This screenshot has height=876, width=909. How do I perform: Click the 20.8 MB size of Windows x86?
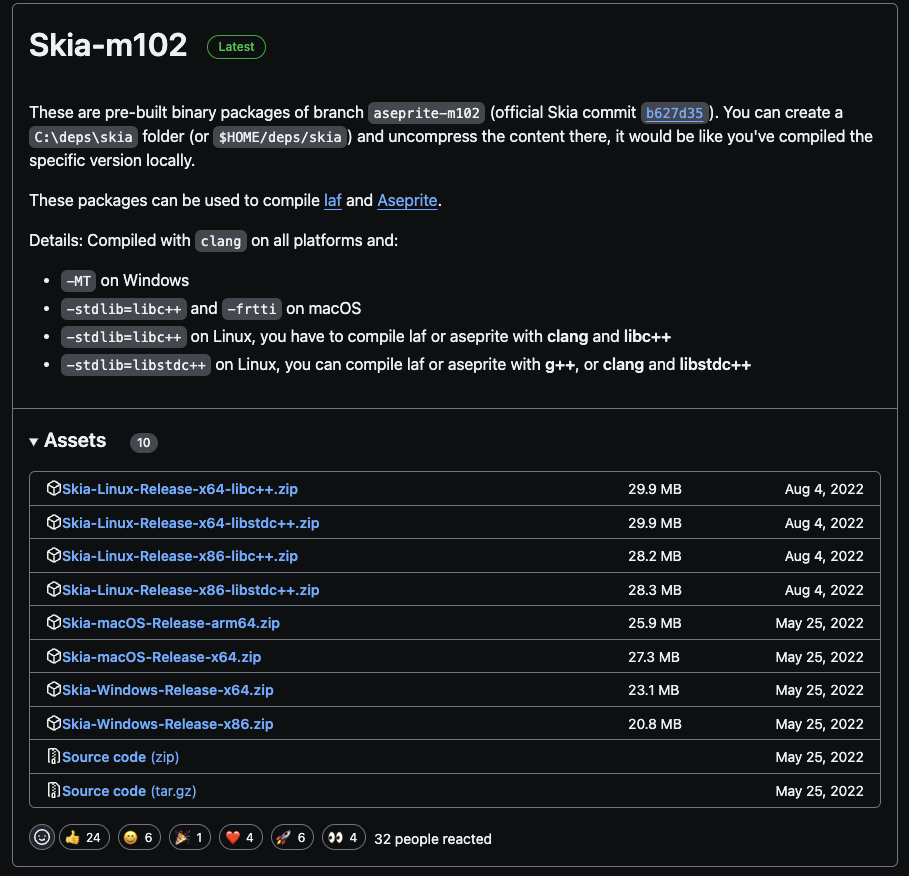[655, 724]
